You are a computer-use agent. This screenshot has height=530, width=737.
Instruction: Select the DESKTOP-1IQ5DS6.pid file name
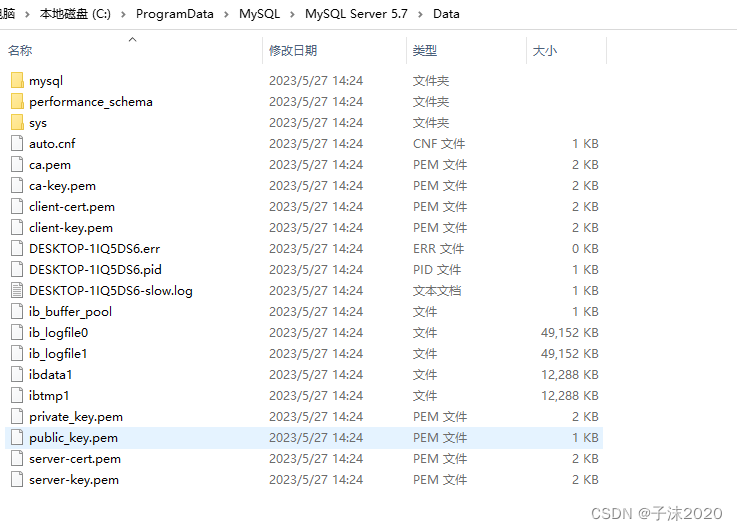coord(95,270)
